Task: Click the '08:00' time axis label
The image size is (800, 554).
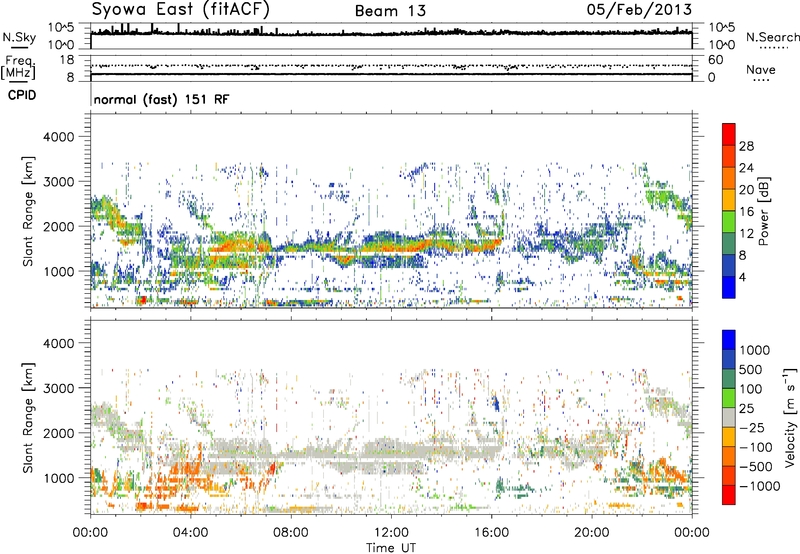Action: tap(290, 533)
